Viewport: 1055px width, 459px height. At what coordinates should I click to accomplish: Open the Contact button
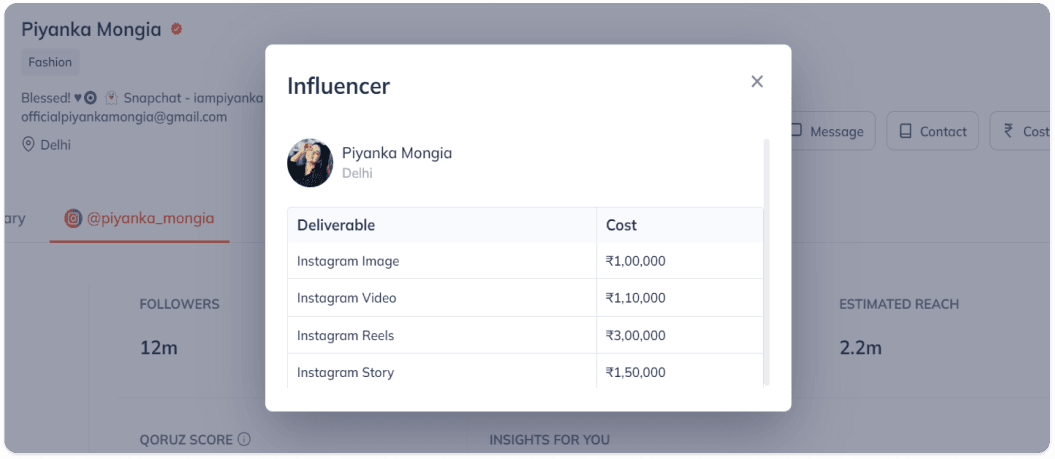(933, 131)
